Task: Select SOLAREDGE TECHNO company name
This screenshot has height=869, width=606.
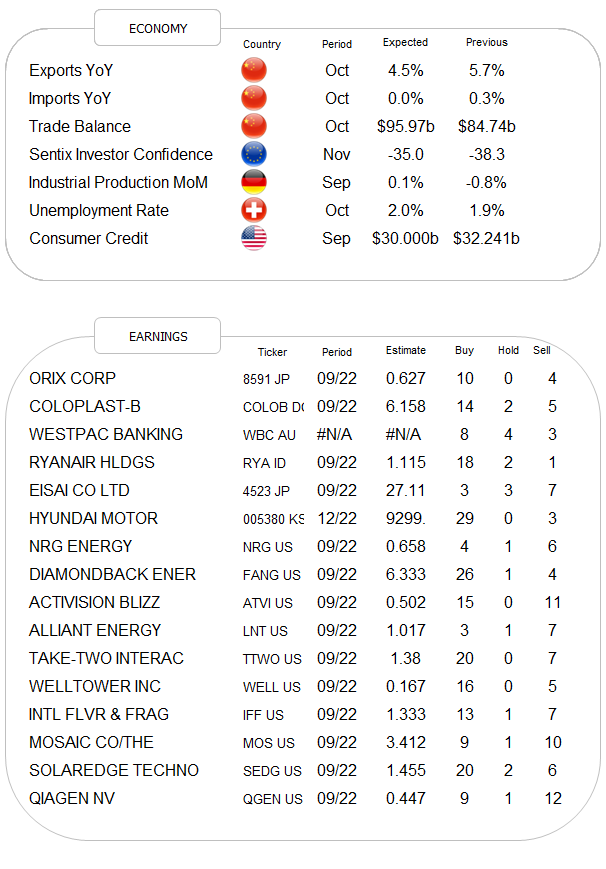Action: pos(114,770)
